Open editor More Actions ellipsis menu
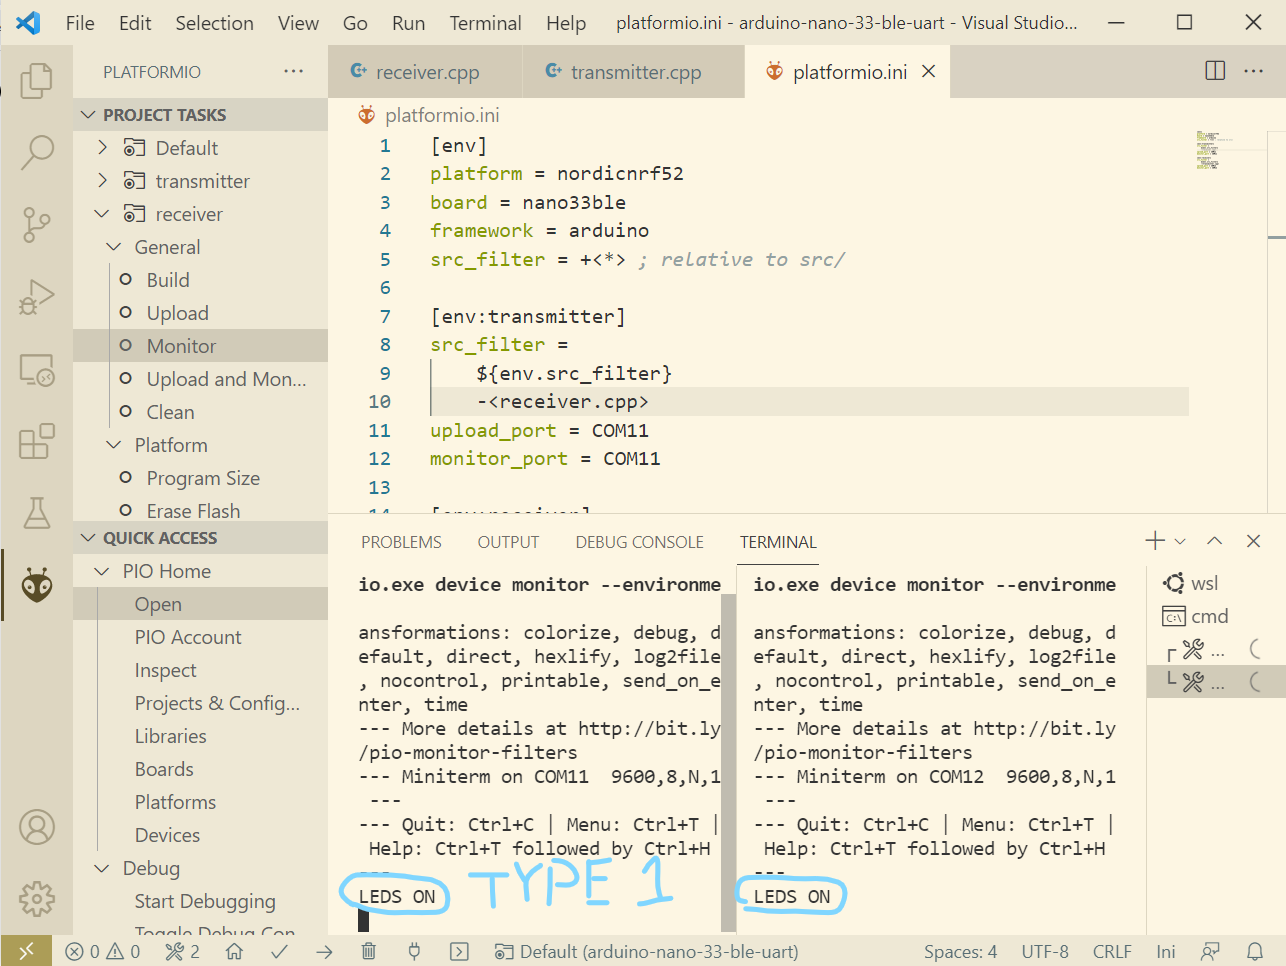Viewport: 1286px width, 966px height. [1254, 70]
